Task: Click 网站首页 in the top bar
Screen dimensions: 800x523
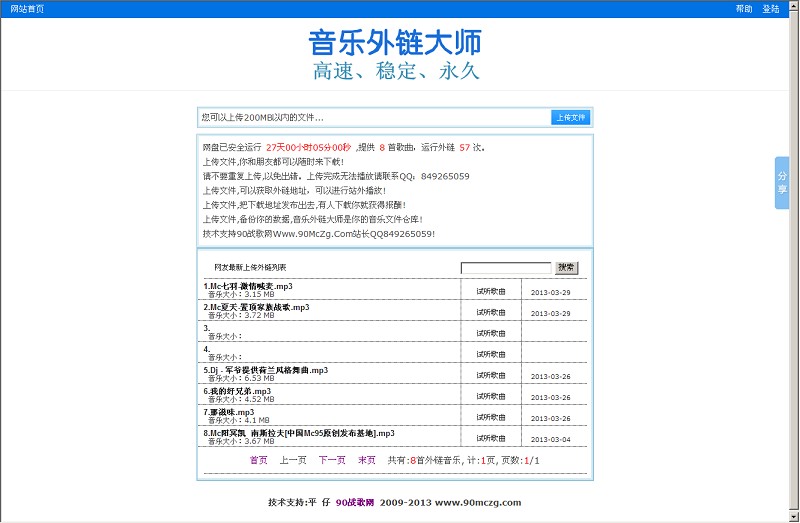Action: coord(27,8)
